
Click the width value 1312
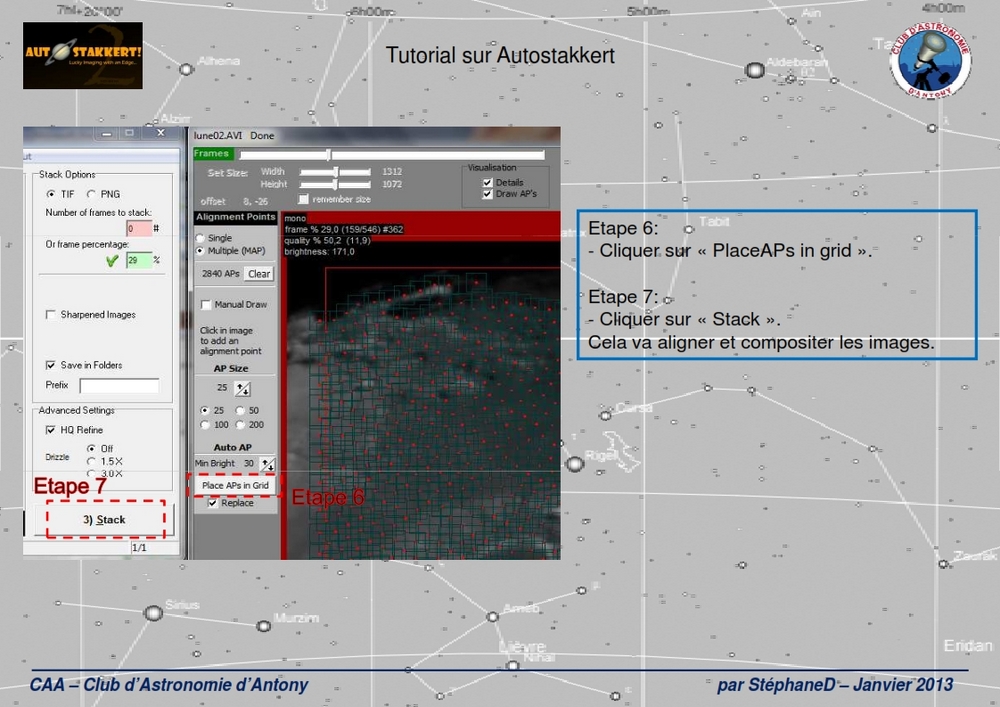click(x=392, y=172)
